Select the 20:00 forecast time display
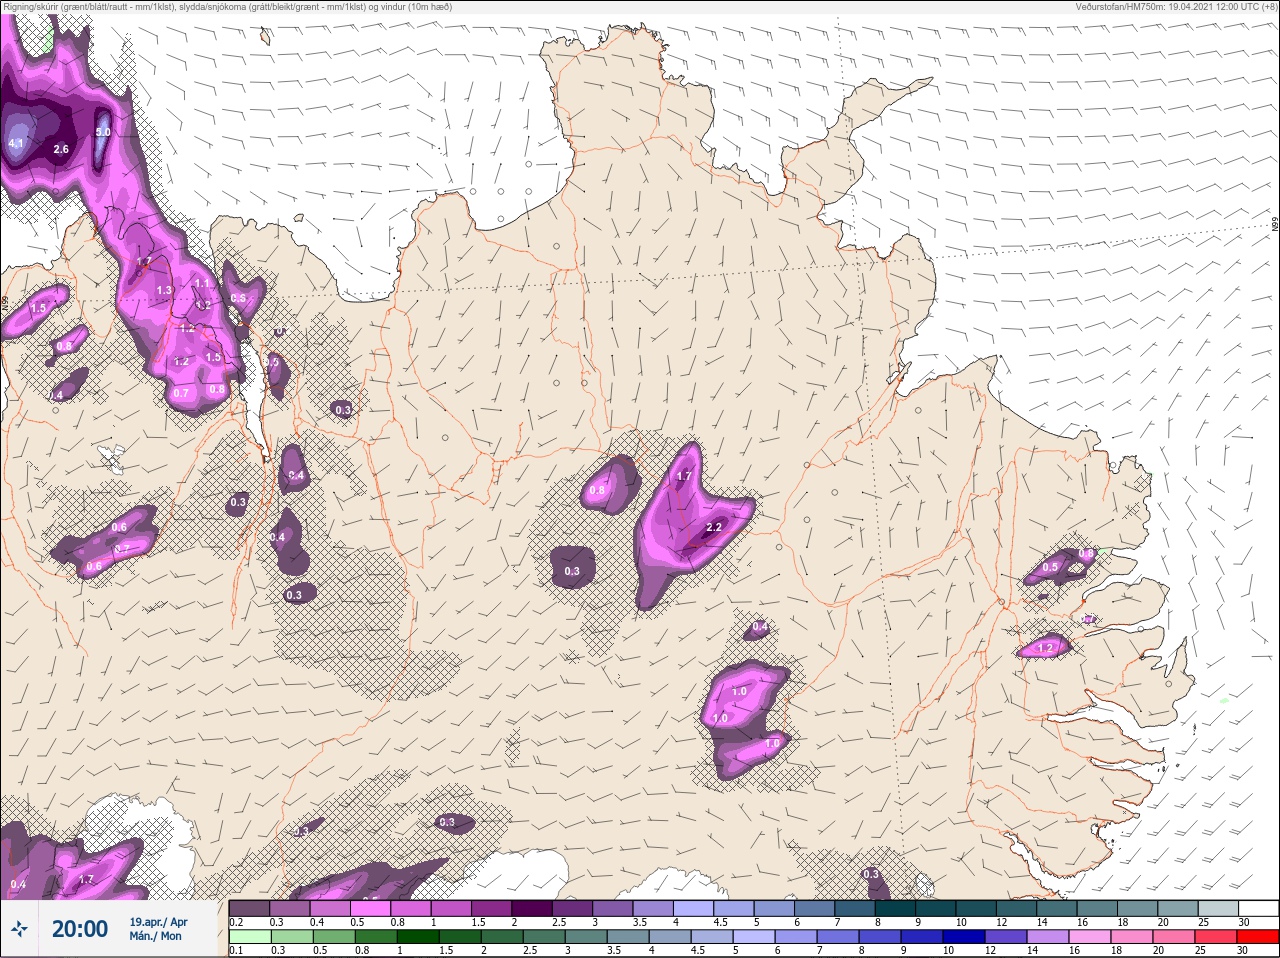 [x=80, y=929]
